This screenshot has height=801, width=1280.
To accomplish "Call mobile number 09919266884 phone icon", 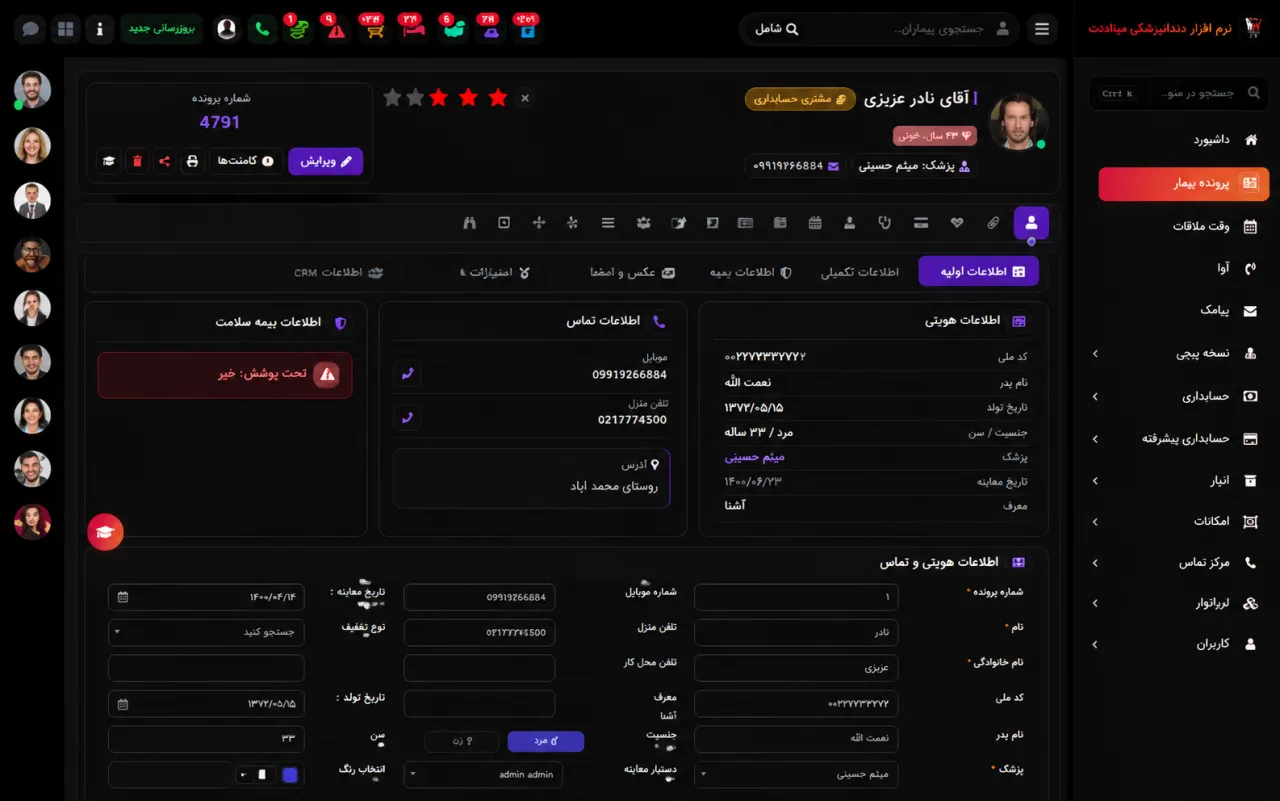I will tap(407, 374).
